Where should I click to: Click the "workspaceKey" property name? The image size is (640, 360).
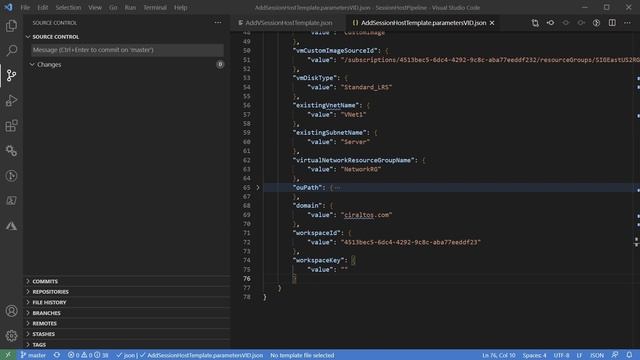point(320,260)
